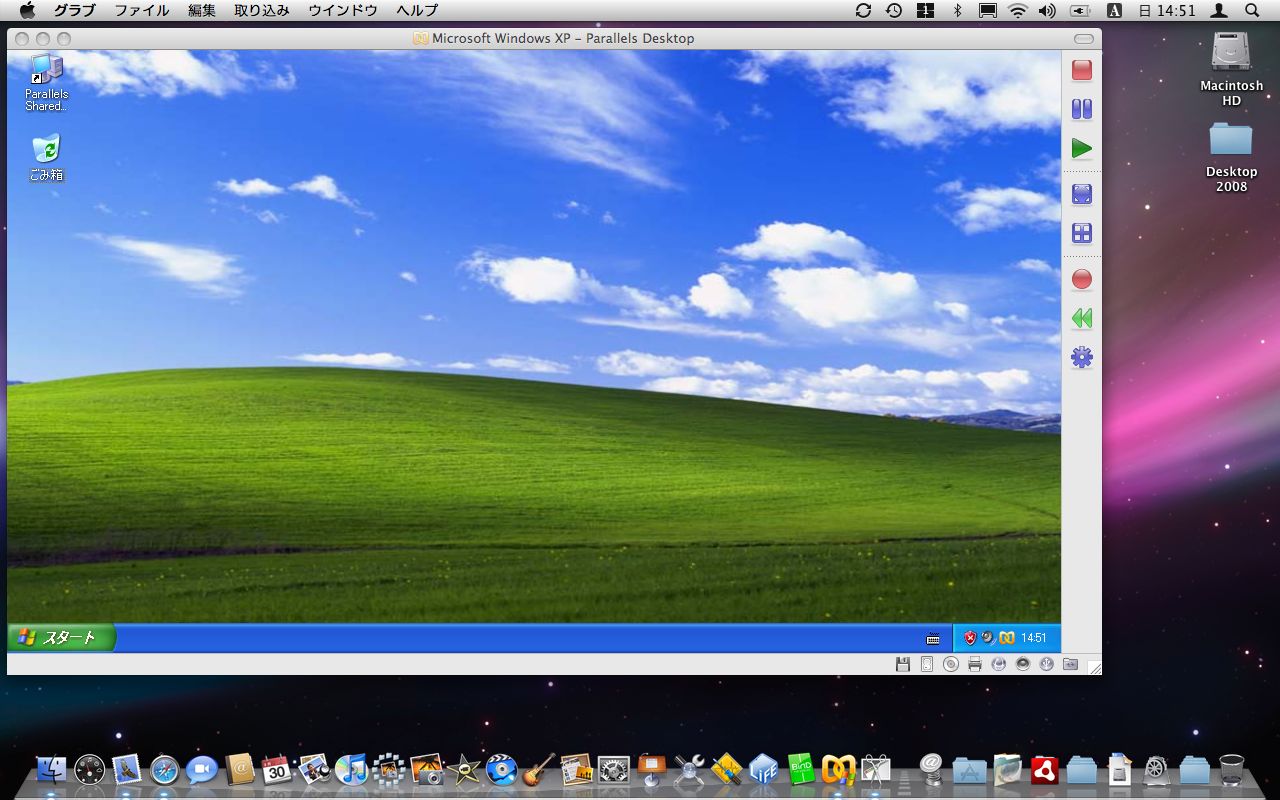Open Finder from the Dock
This screenshot has height=800, width=1280.
pos(51,769)
